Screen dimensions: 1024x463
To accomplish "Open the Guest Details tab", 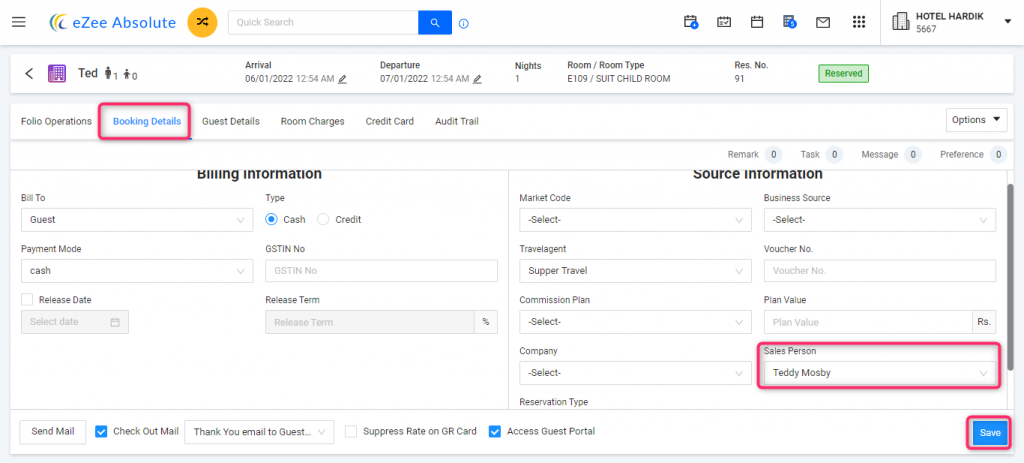I will tap(231, 121).
